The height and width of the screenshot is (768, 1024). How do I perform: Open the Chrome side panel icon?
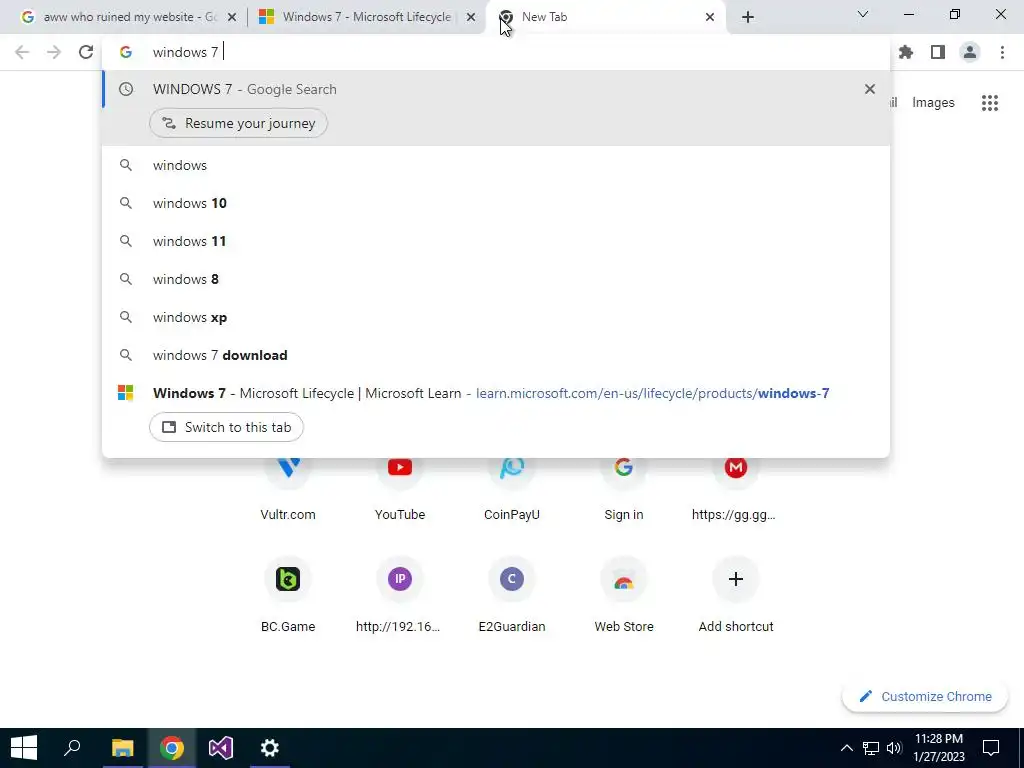pyautogui.click(x=938, y=52)
